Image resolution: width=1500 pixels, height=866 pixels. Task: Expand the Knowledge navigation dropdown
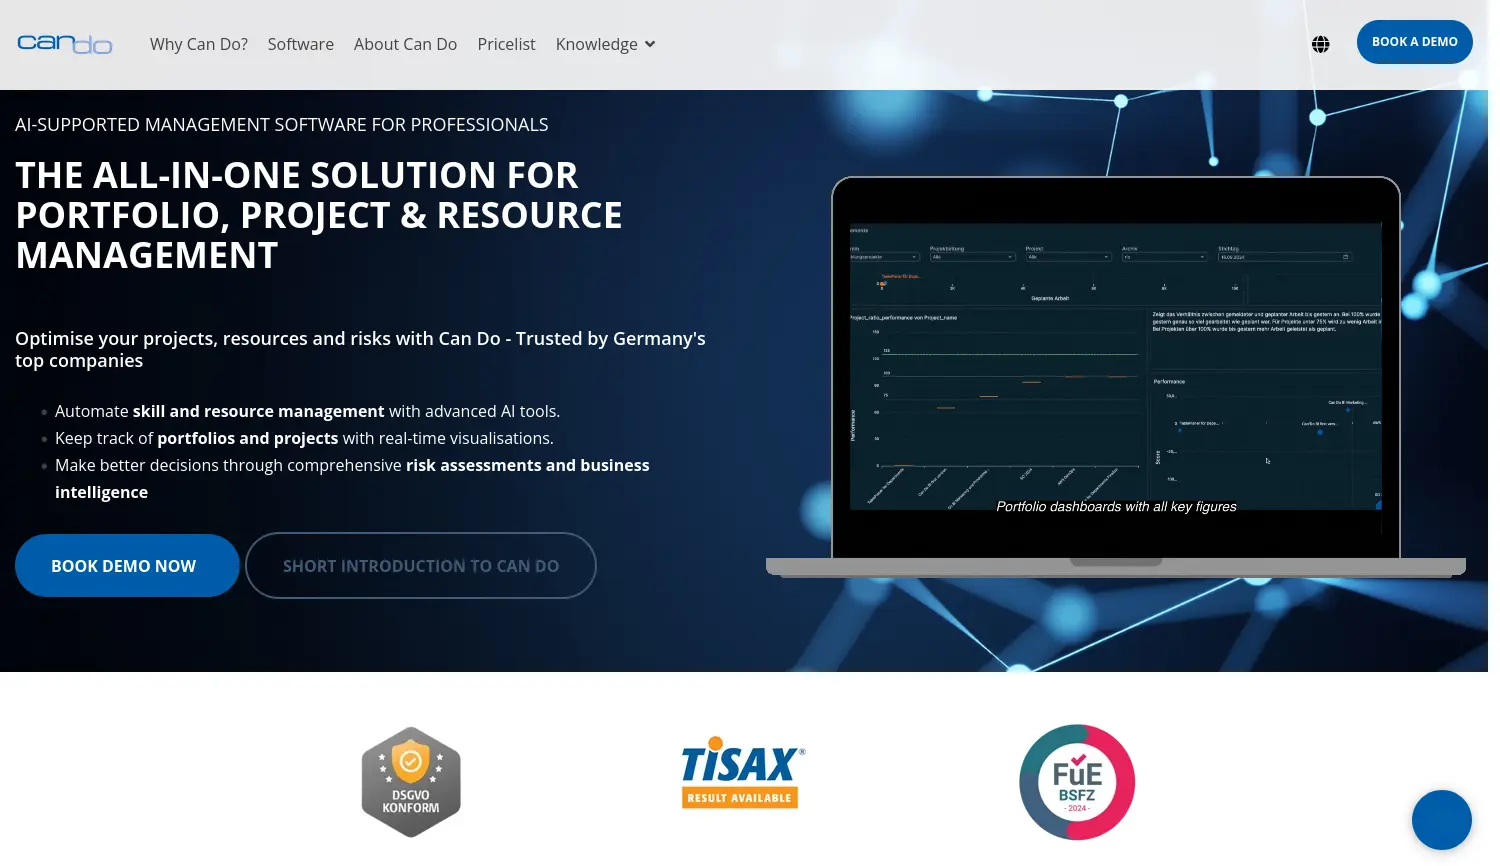tap(604, 44)
